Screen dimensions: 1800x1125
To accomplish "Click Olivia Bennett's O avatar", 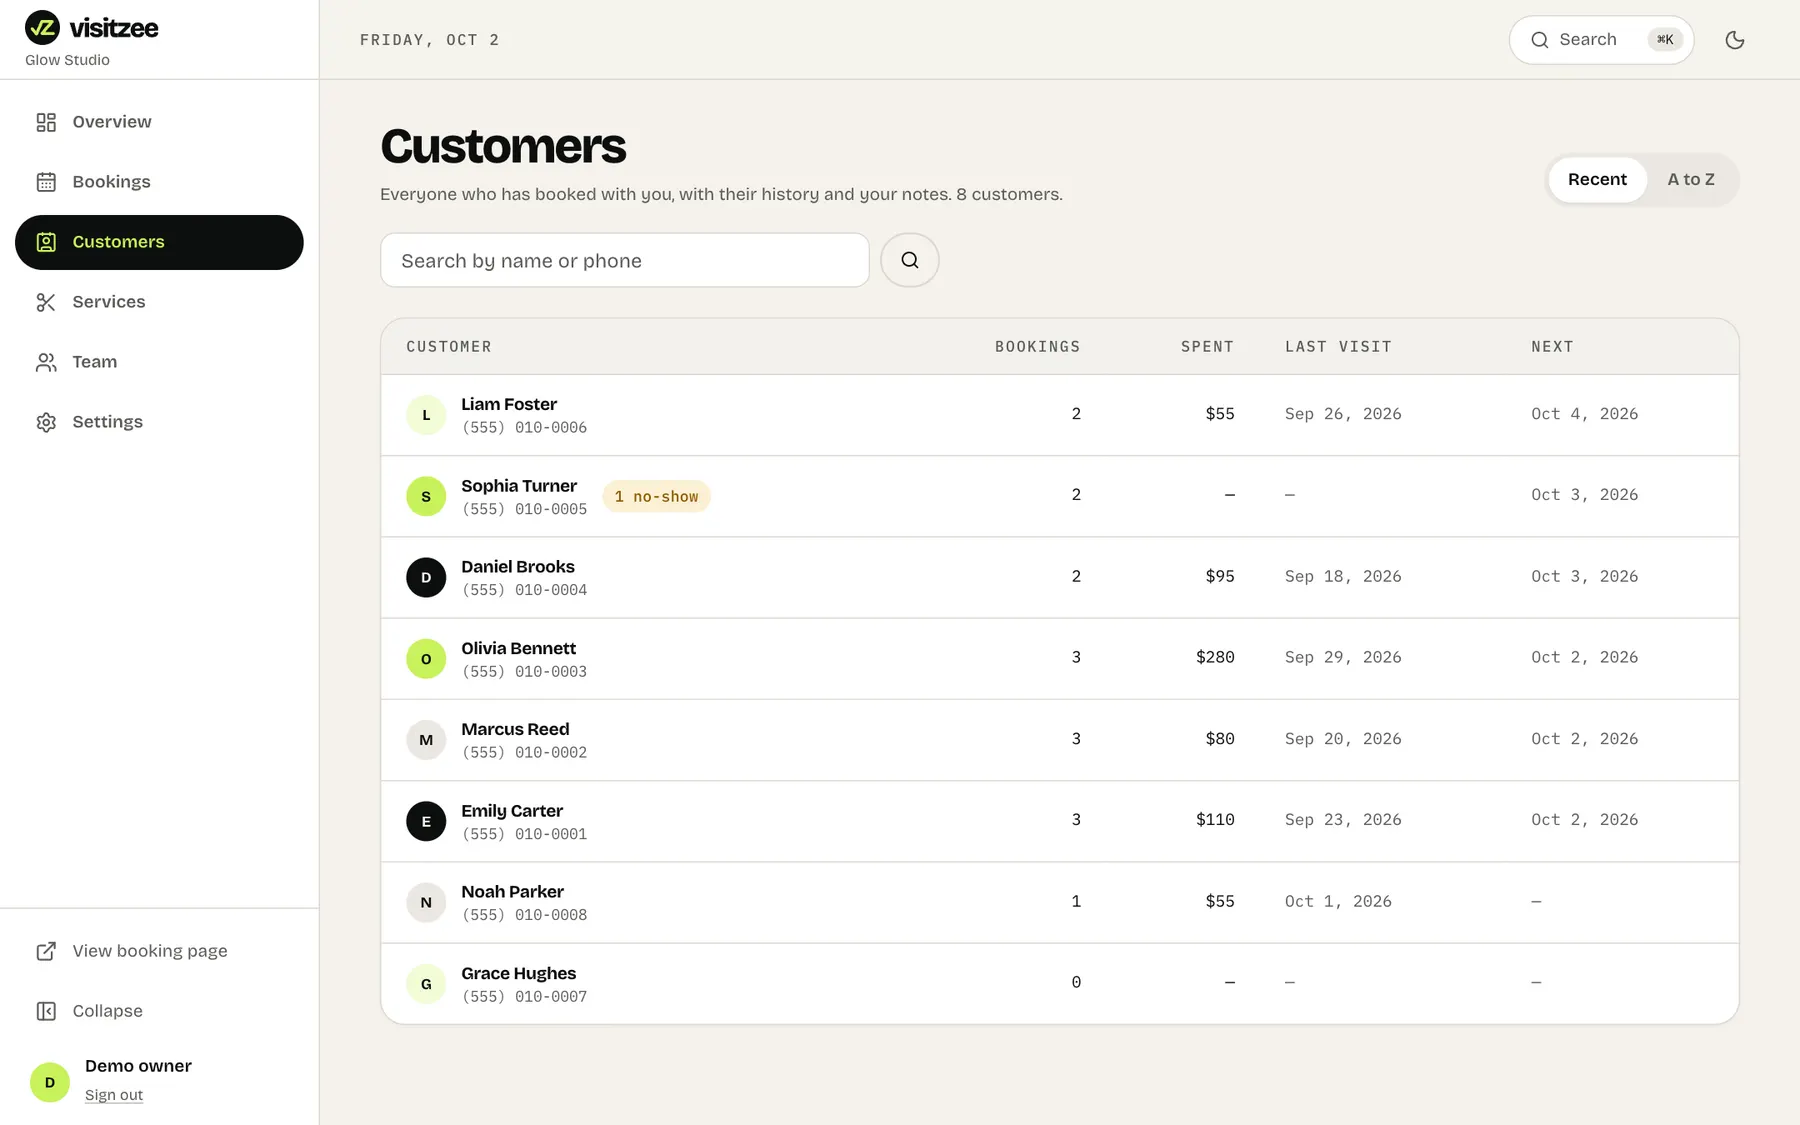I will coord(426,659).
